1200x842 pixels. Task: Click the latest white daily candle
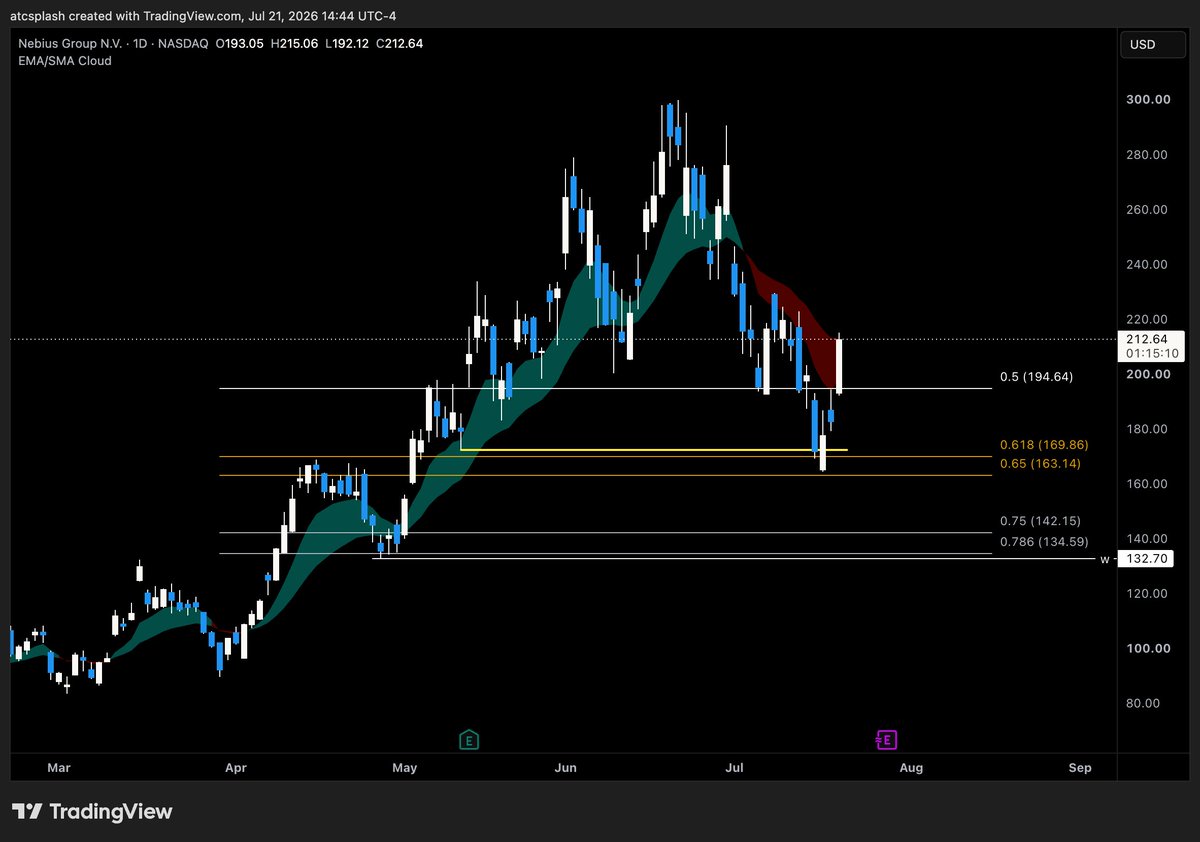[839, 365]
